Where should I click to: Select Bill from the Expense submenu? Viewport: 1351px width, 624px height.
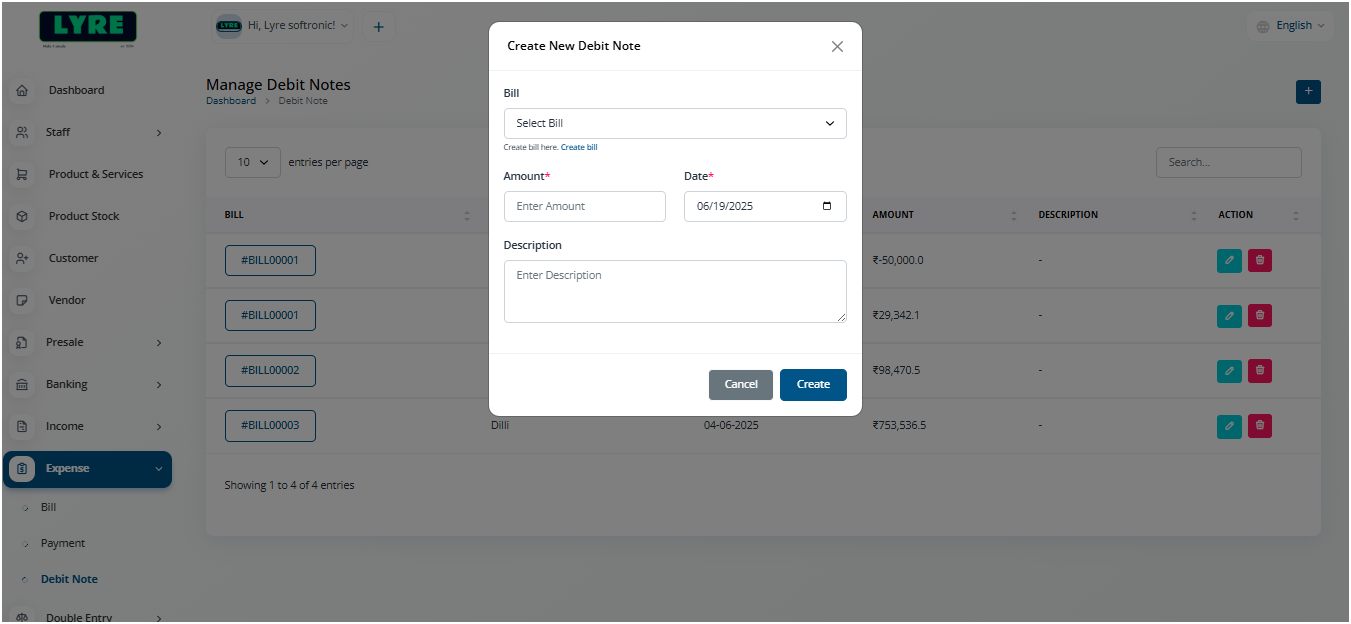[47, 507]
